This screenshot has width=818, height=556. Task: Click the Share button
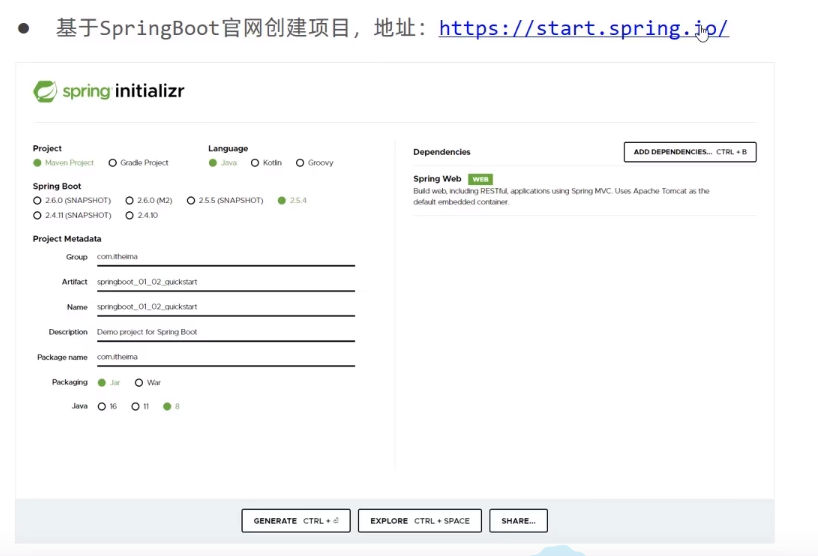coord(518,521)
